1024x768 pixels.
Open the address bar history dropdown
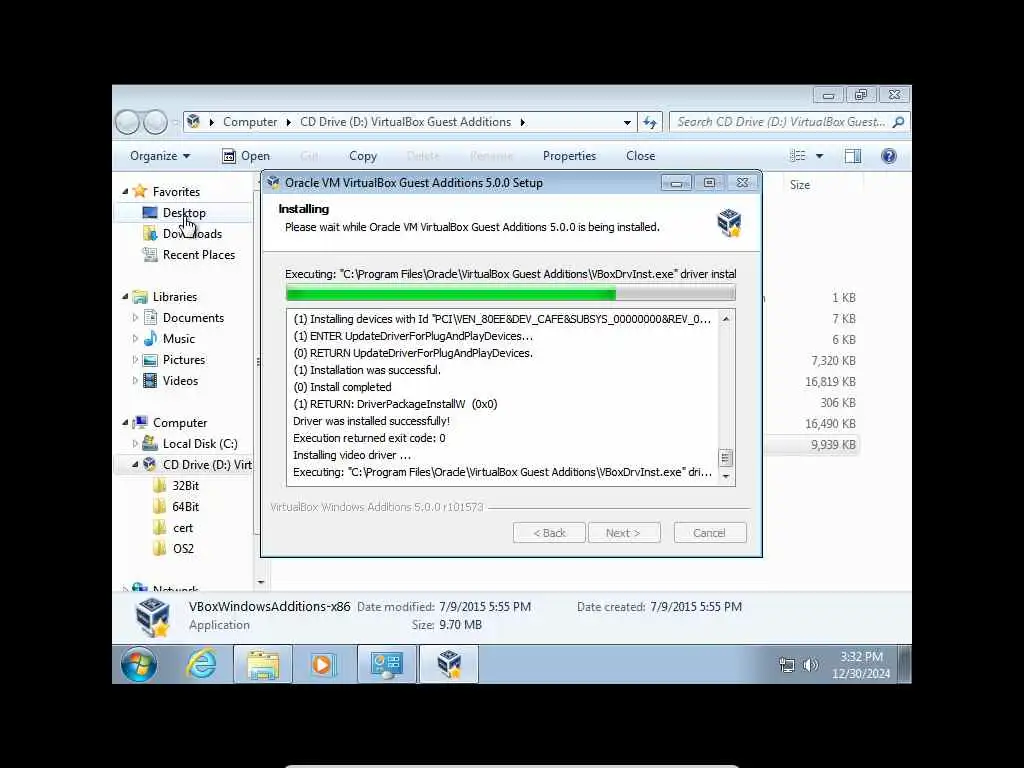click(x=627, y=122)
